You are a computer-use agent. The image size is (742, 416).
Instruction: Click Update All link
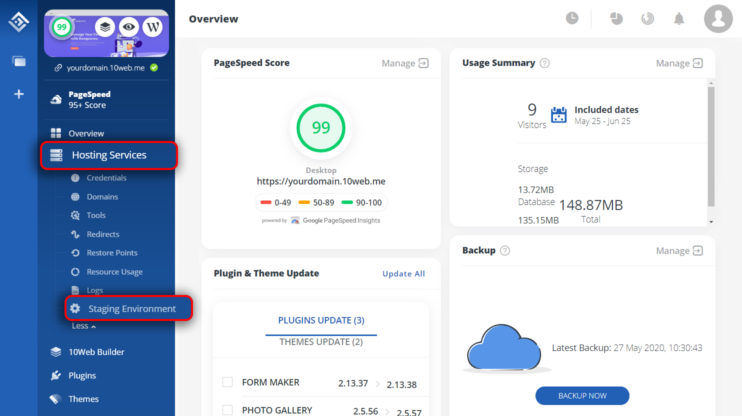click(404, 274)
